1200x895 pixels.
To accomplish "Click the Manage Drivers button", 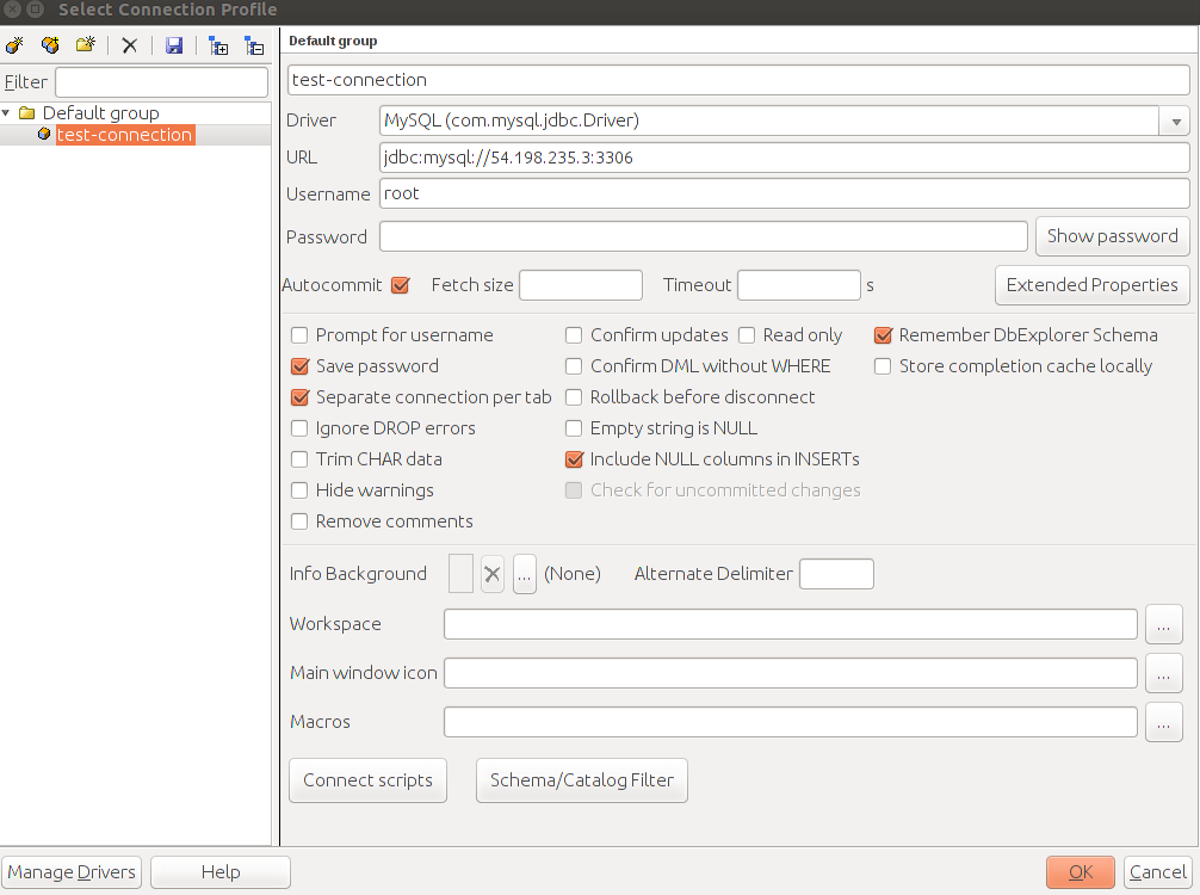I will [71, 871].
